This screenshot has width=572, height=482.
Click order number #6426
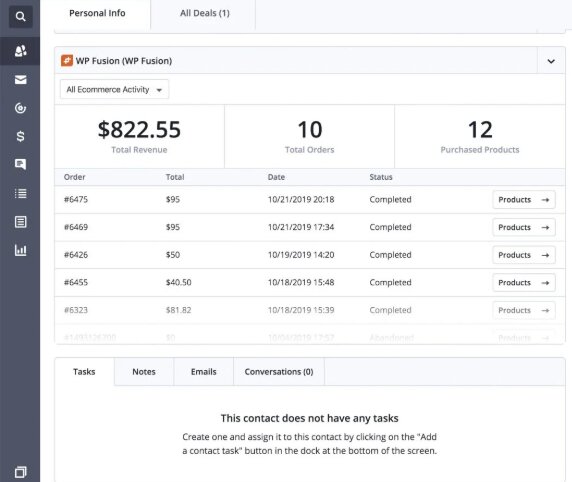click(76, 255)
